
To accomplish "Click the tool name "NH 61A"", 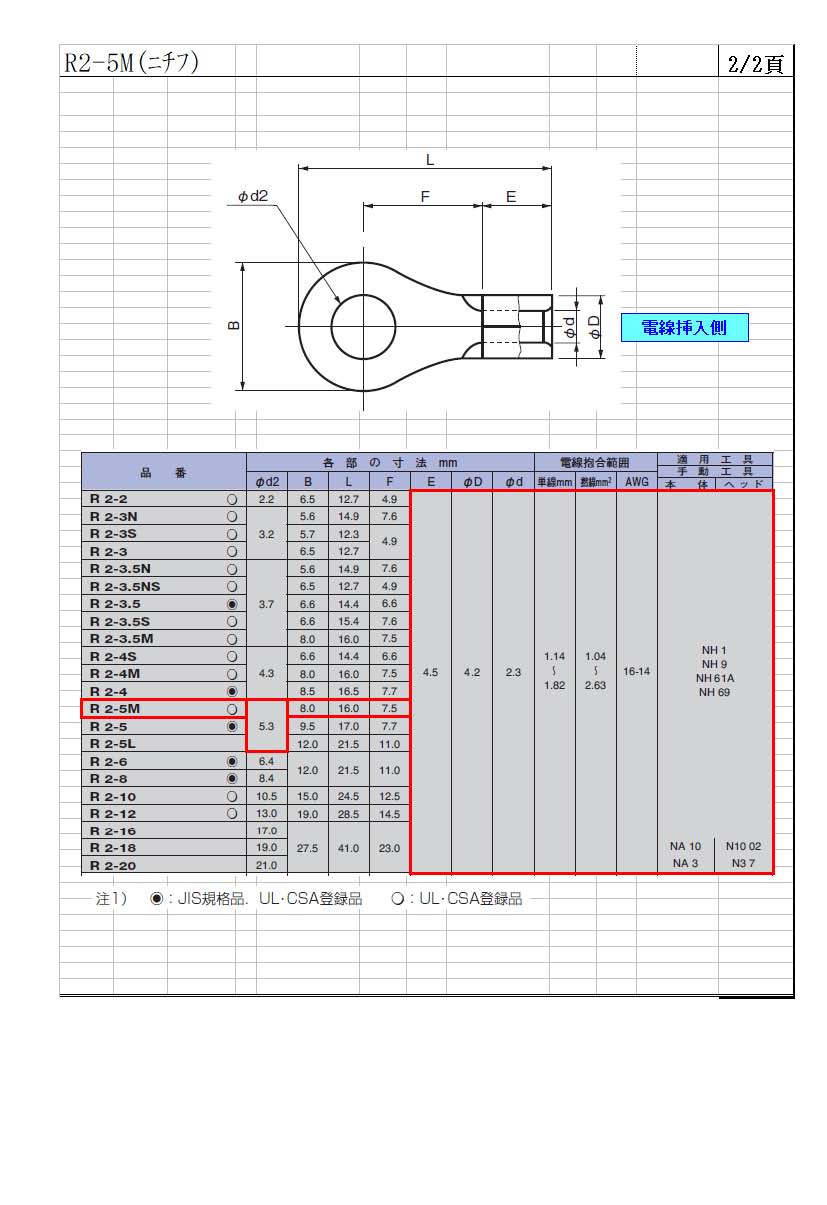I will [x=714, y=678].
